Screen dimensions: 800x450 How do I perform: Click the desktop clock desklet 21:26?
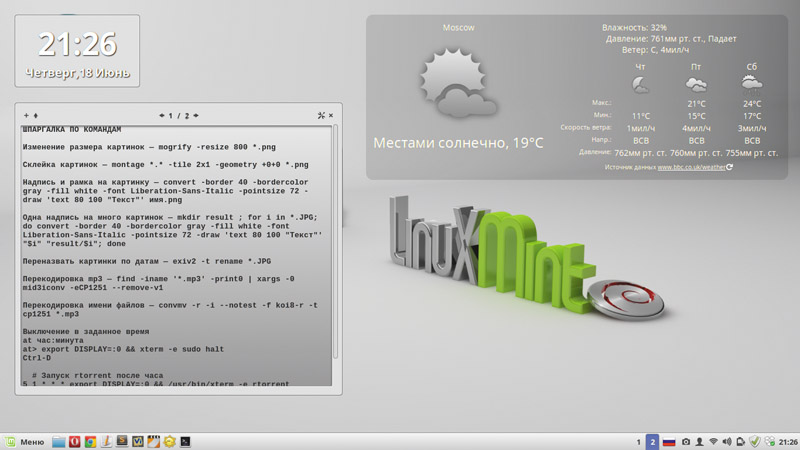pos(77,44)
